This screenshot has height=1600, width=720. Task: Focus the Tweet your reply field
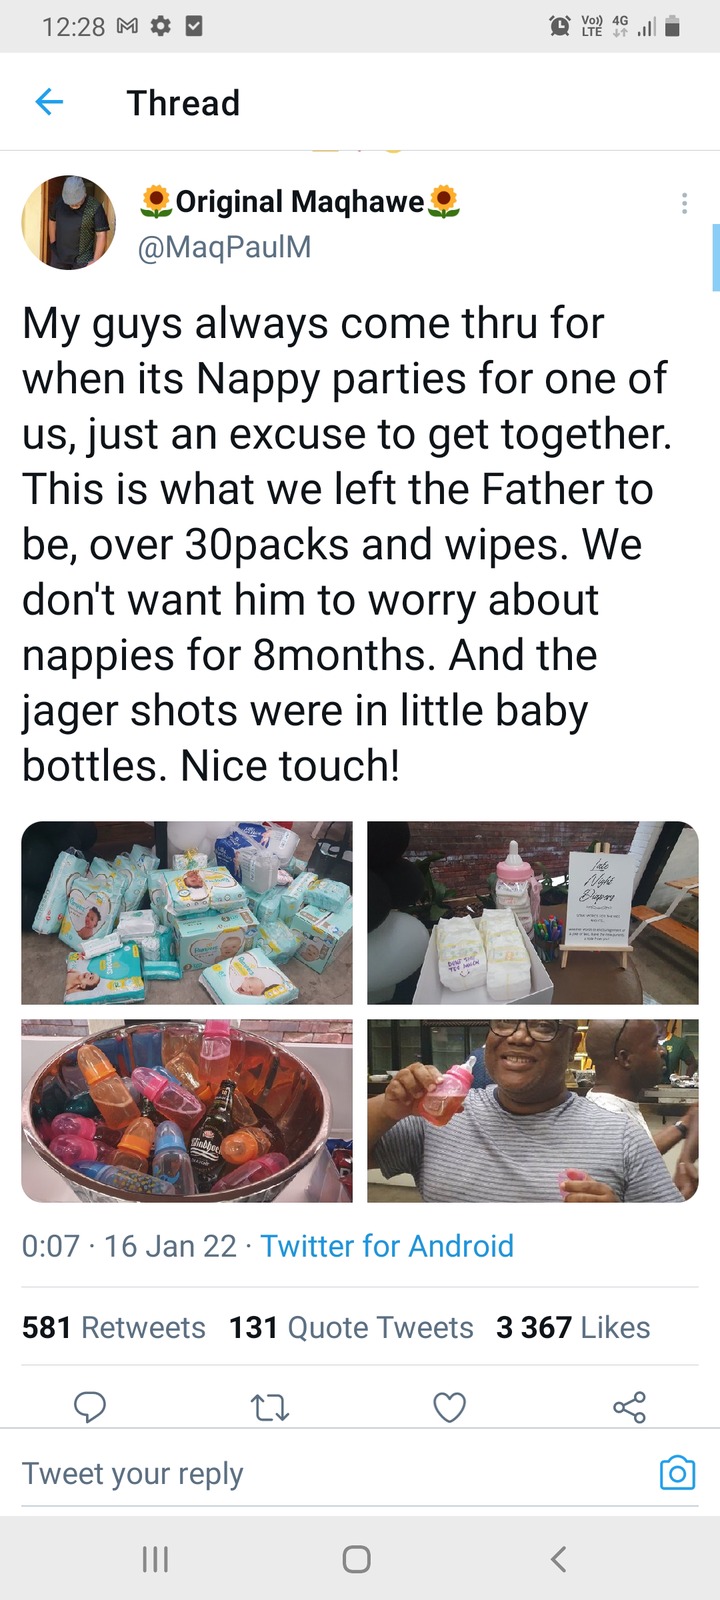(330, 1473)
